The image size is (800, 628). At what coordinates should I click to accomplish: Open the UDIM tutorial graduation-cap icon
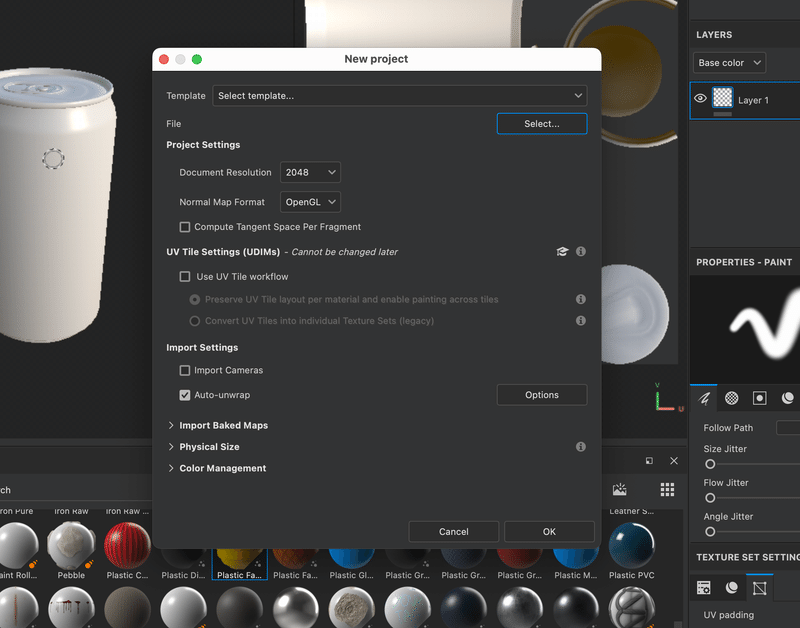562,252
